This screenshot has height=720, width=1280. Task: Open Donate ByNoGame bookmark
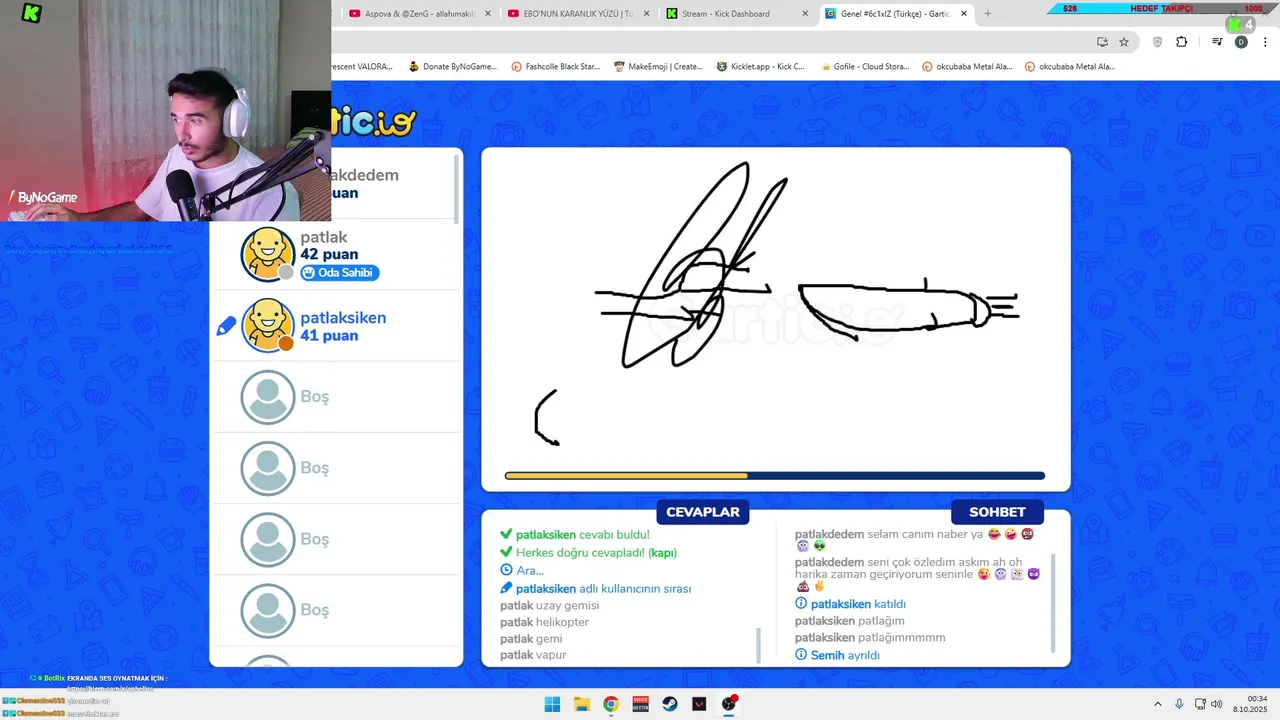453,67
